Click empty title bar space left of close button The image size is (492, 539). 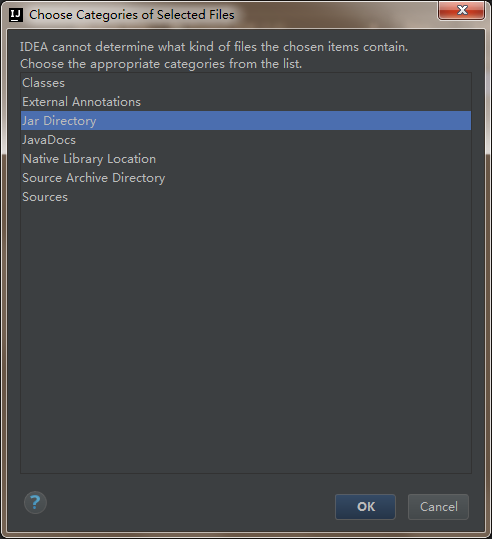tap(335, 15)
